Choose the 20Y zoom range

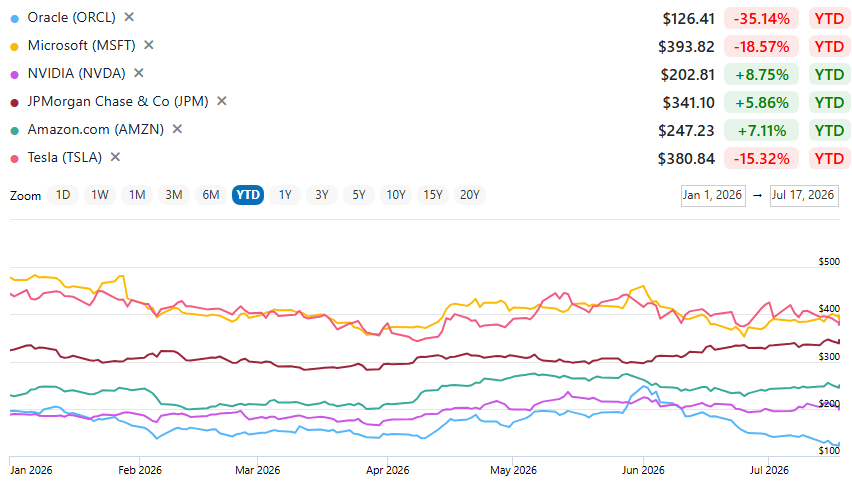[469, 195]
